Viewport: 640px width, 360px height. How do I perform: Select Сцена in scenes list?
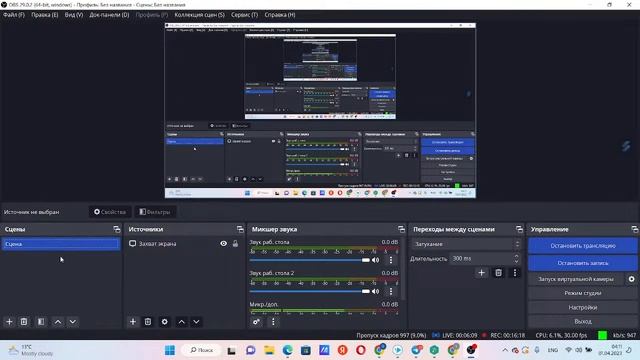(61, 244)
